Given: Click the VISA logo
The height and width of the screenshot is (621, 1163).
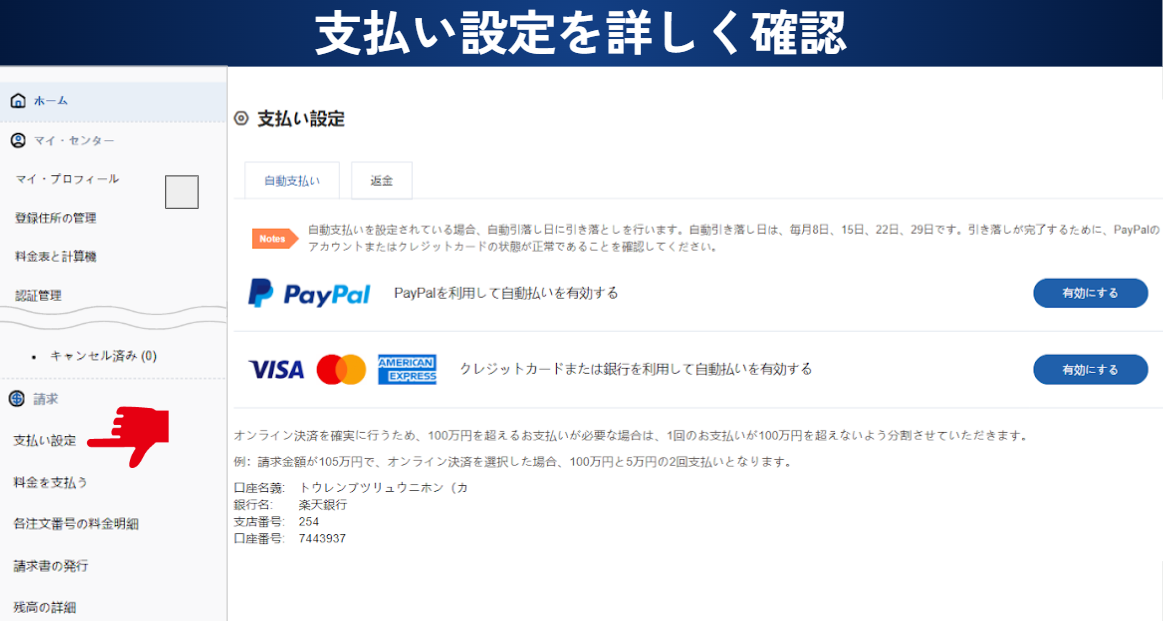Looking at the screenshot, I should 276,369.
